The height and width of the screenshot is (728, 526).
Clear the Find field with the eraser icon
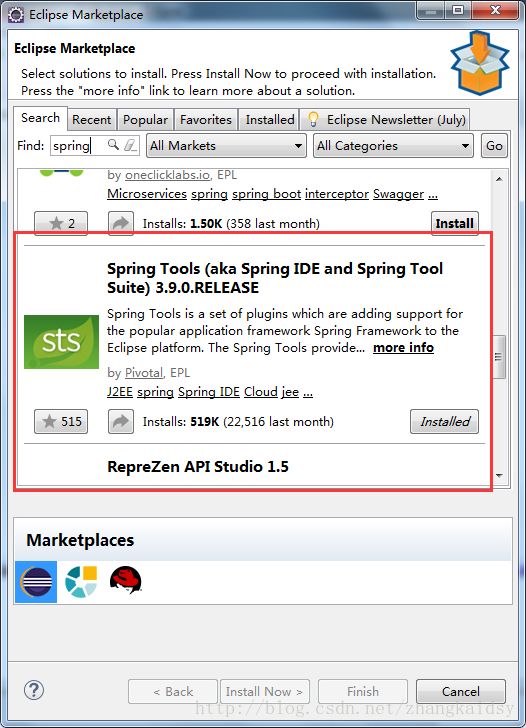pyautogui.click(x=130, y=145)
